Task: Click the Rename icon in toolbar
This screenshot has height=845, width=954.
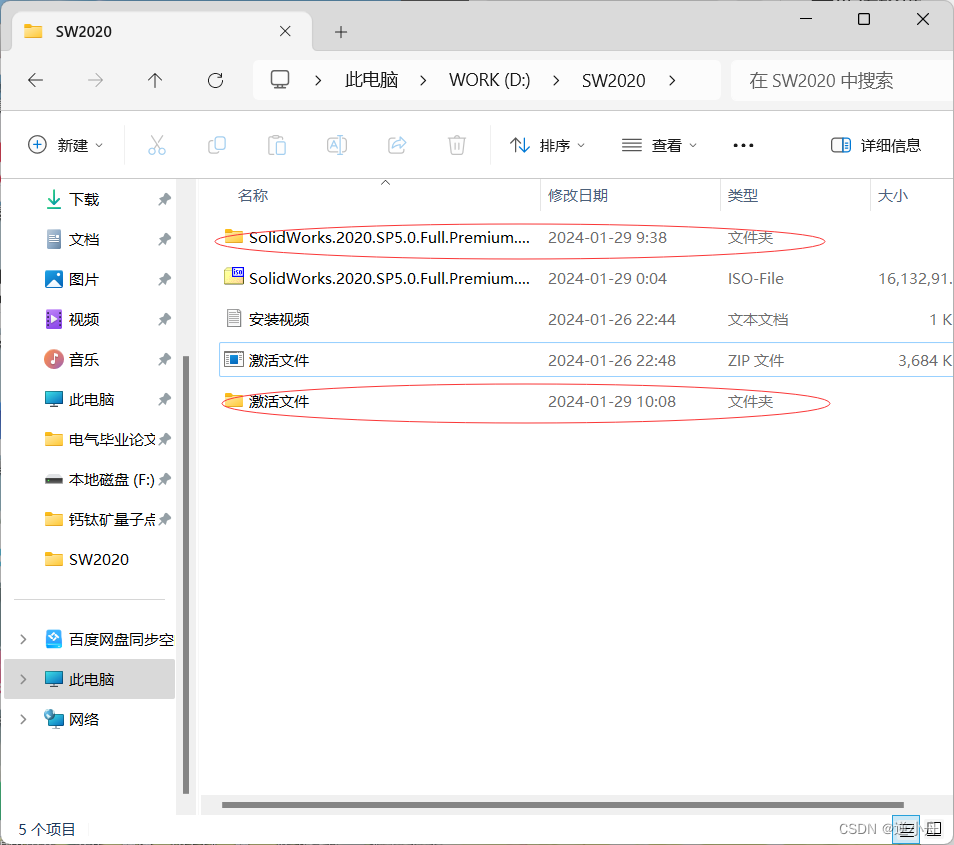Action: coord(337,145)
